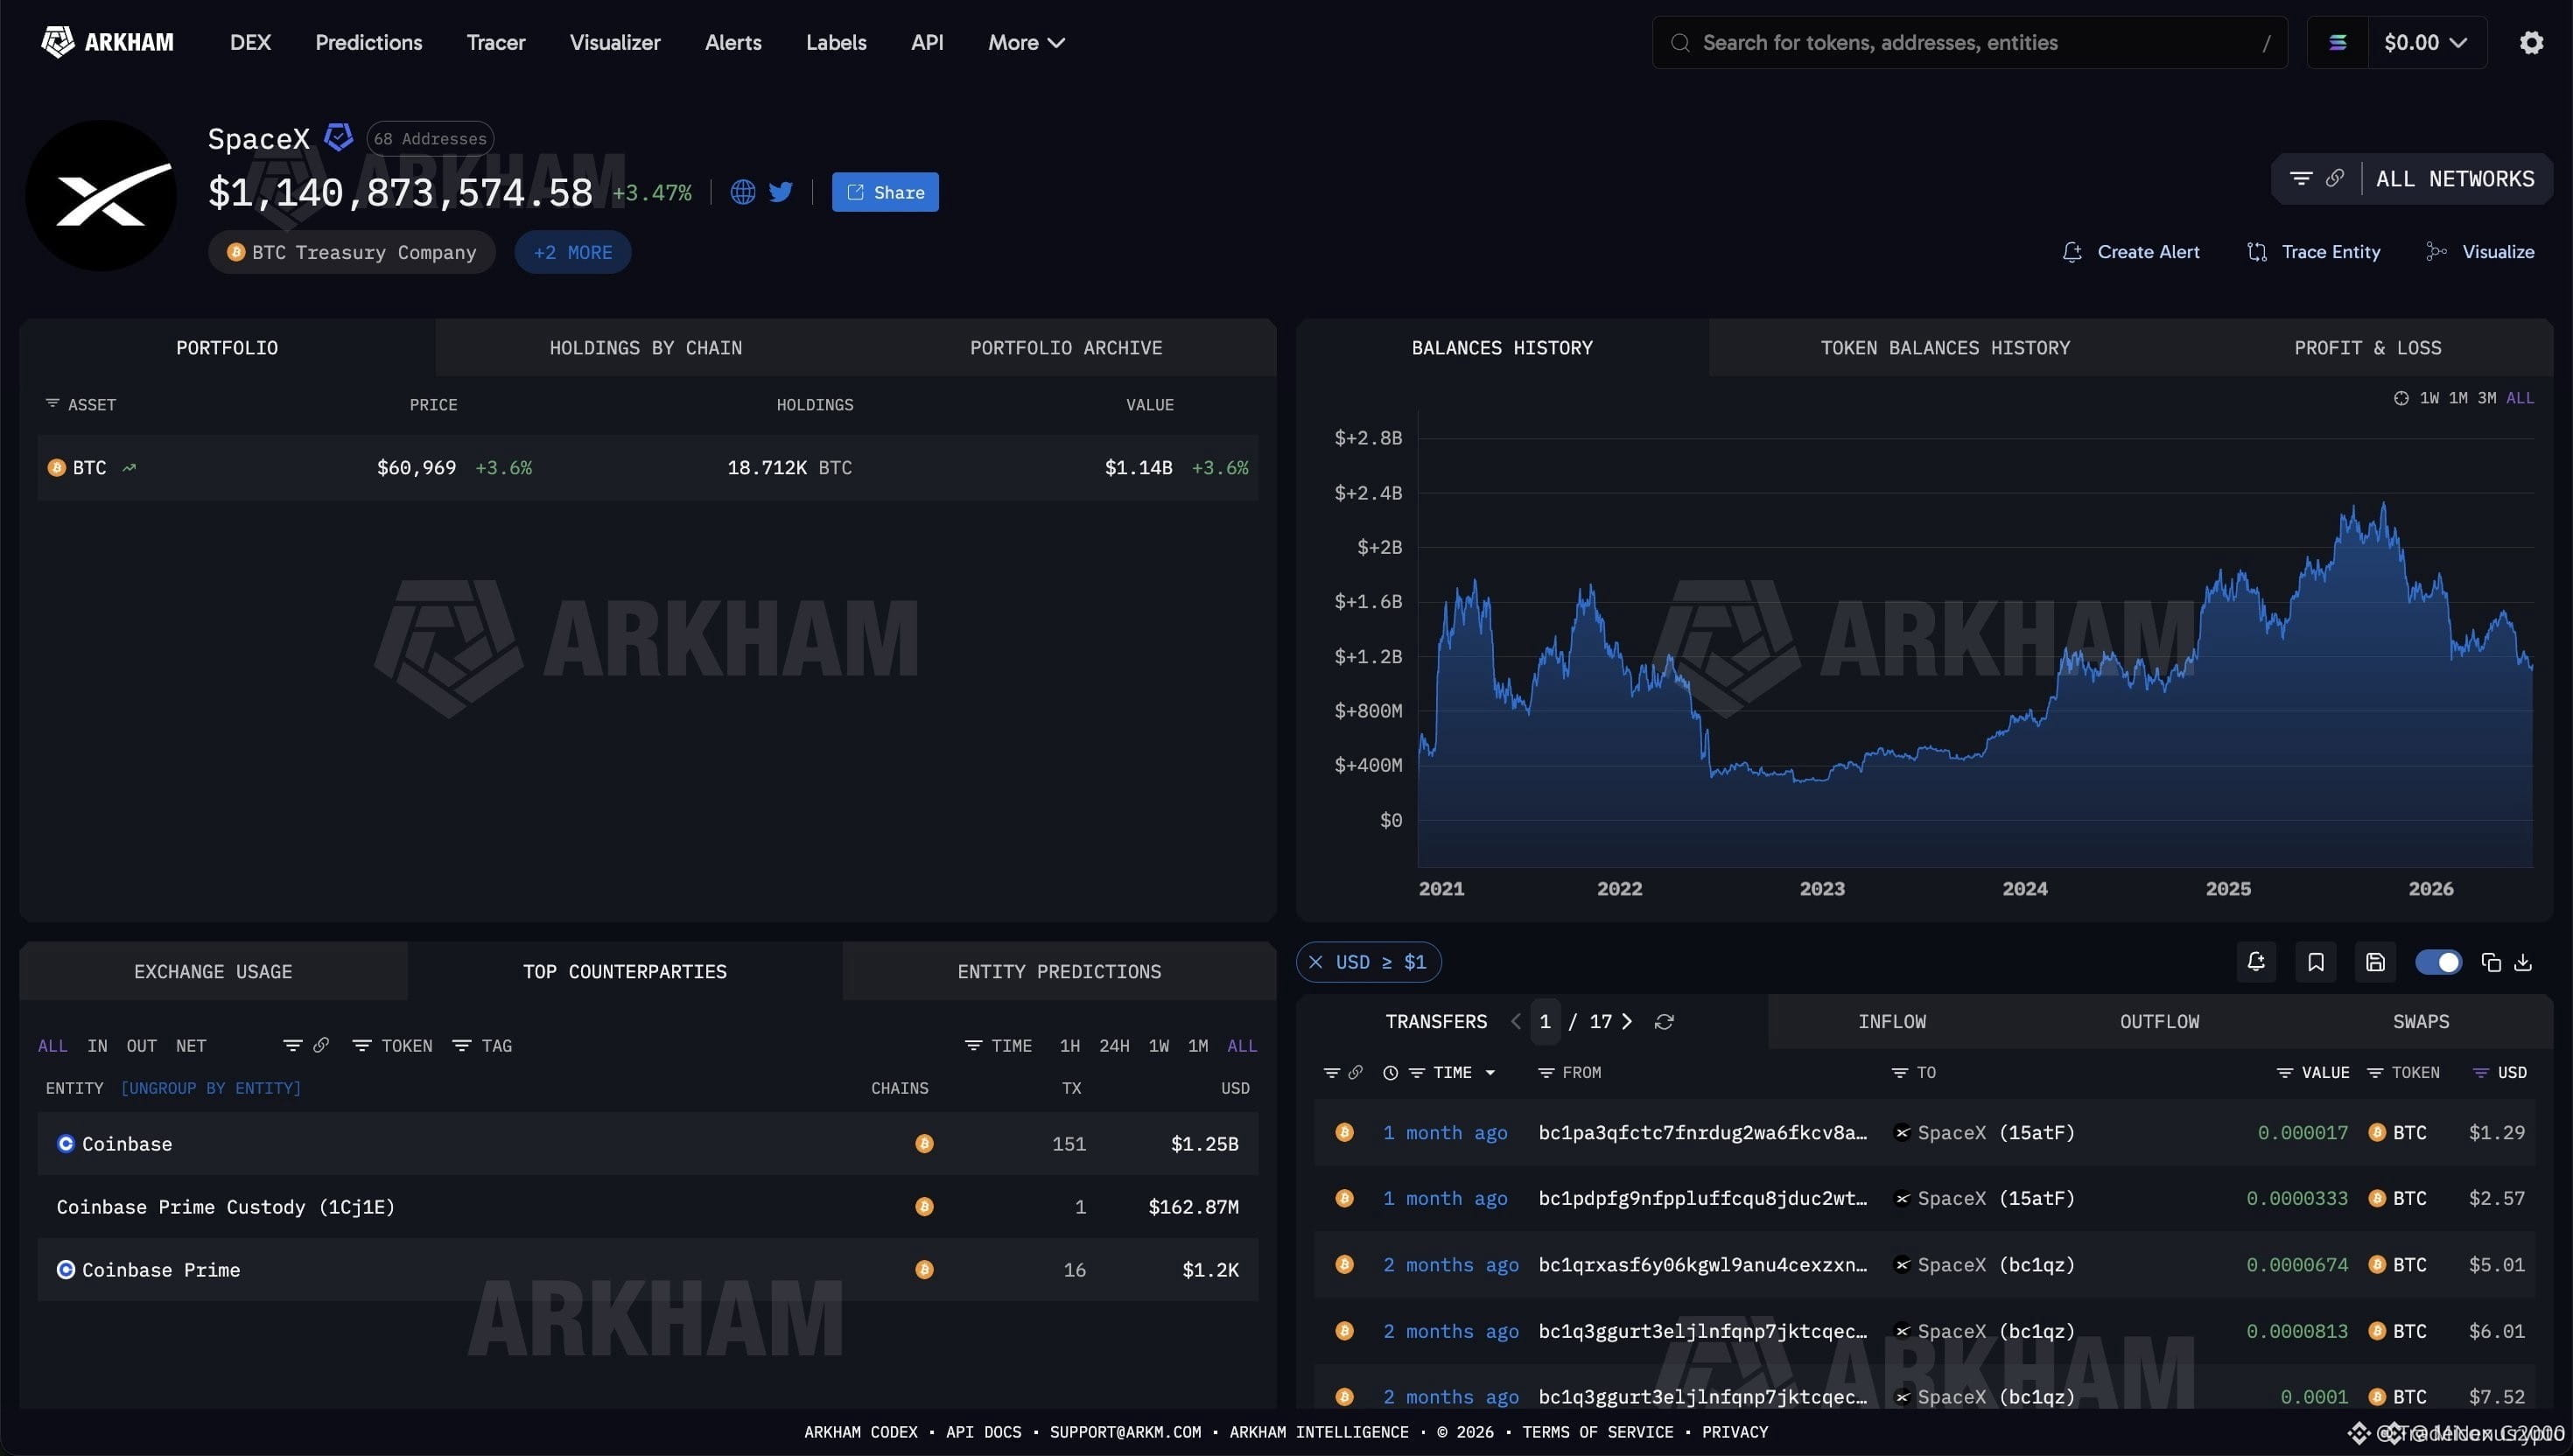Copy the transfers data with the copy icon
The height and width of the screenshot is (1456, 2573).
pyautogui.click(x=2491, y=962)
